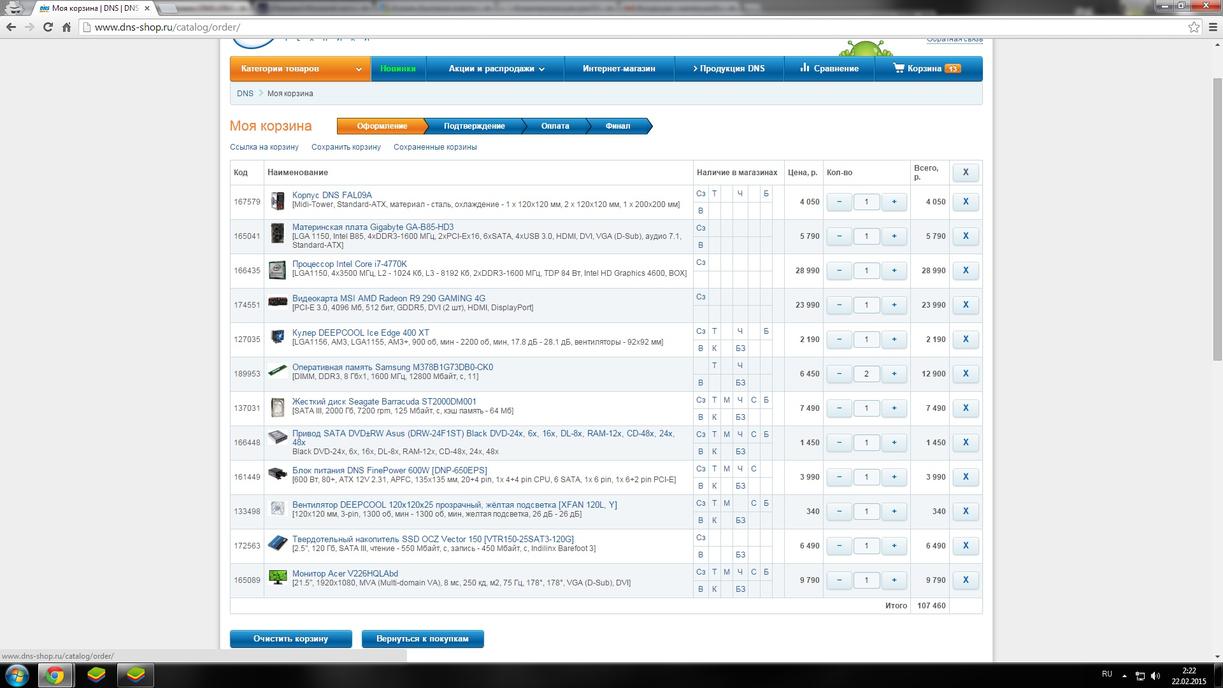Open Интернет-магазин menu item
The height and width of the screenshot is (688, 1223).
click(x=619, y=69)
